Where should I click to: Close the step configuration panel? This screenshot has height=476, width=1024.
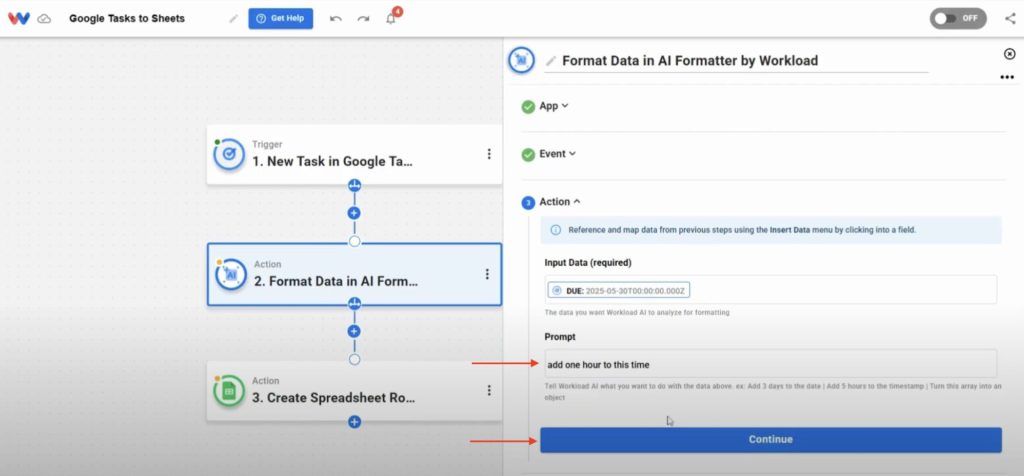click(1010, 54)
